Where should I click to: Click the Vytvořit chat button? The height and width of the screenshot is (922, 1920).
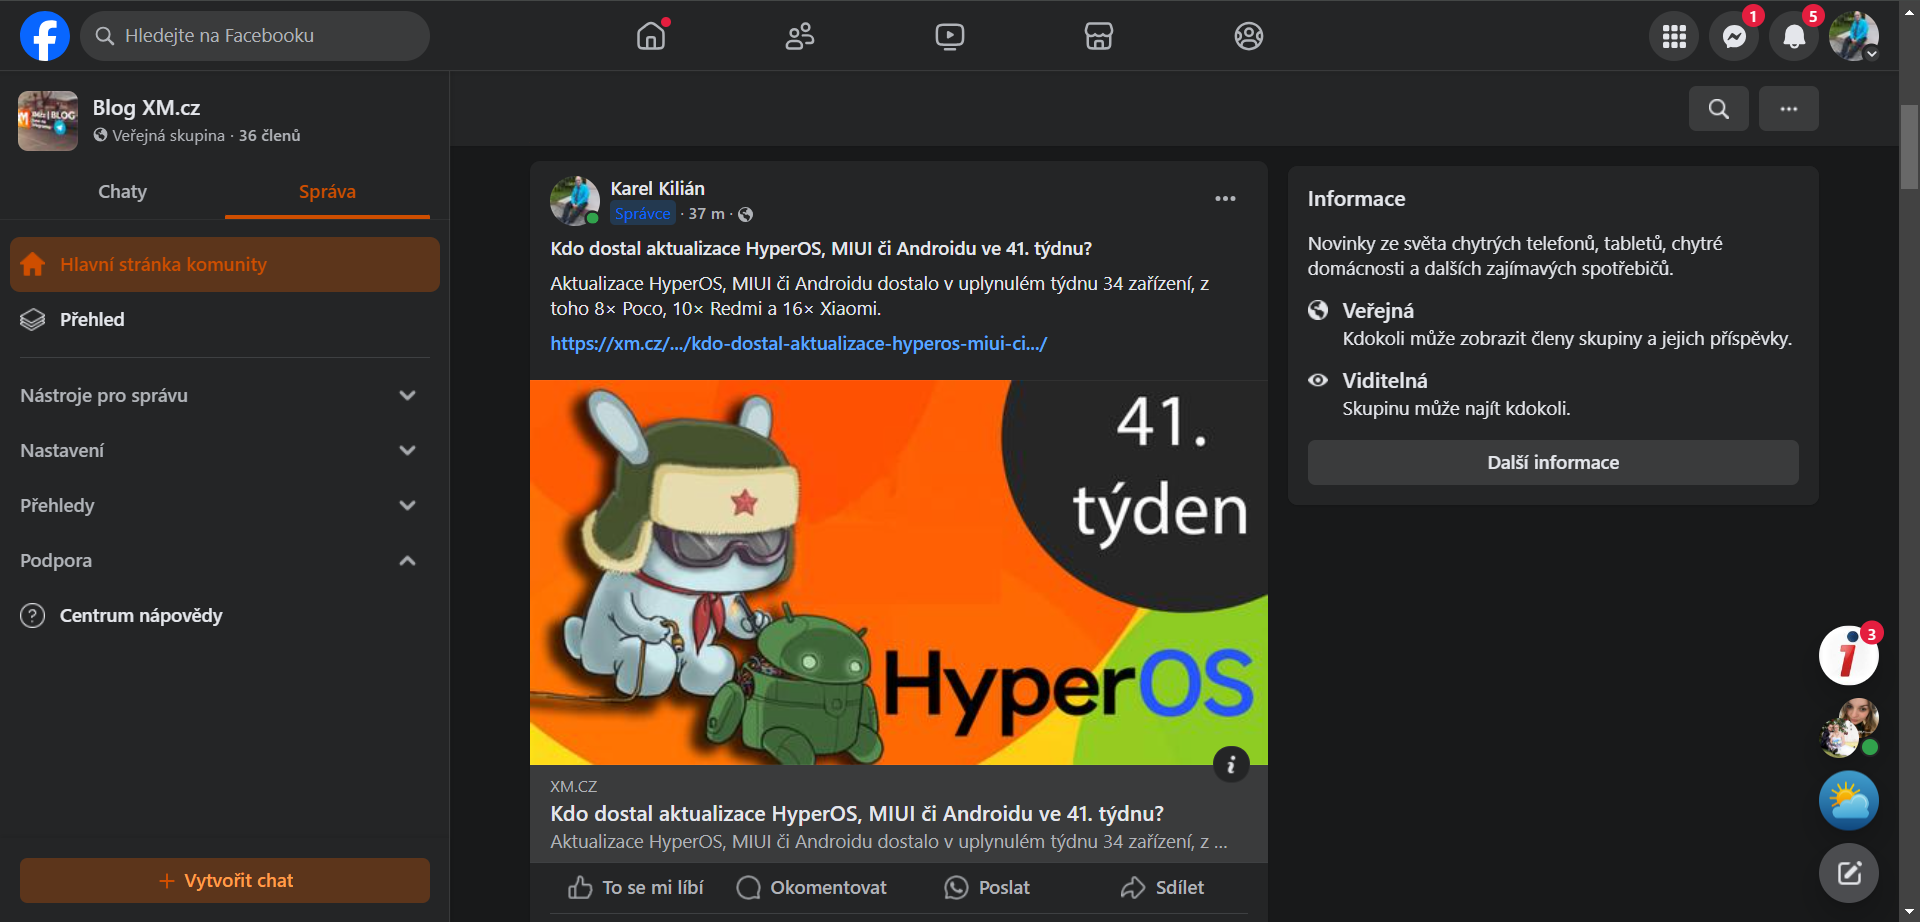coord(225,880)
